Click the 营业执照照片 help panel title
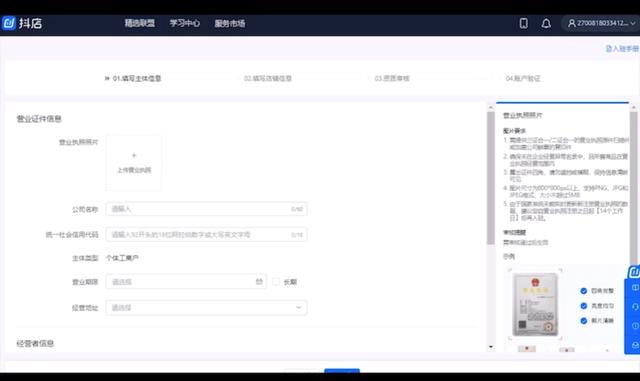Image resolution: width=640 pixels, height=381 pixels. (522, 116)
